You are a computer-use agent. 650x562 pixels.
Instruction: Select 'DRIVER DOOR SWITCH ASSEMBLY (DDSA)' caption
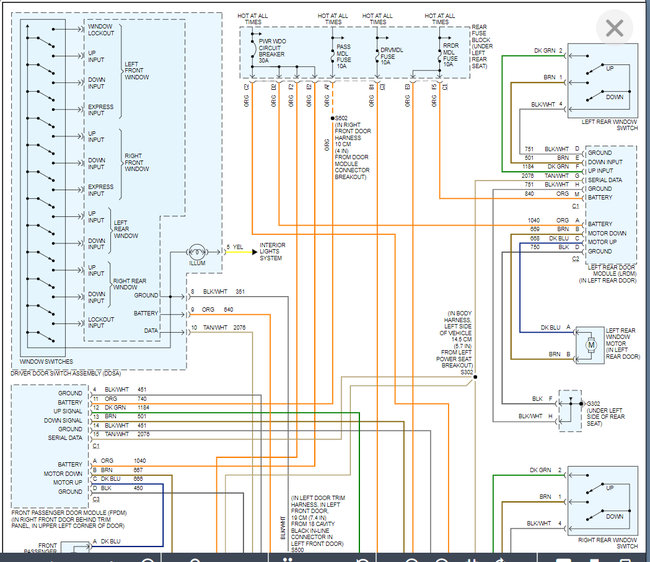[x=66, y=373]
